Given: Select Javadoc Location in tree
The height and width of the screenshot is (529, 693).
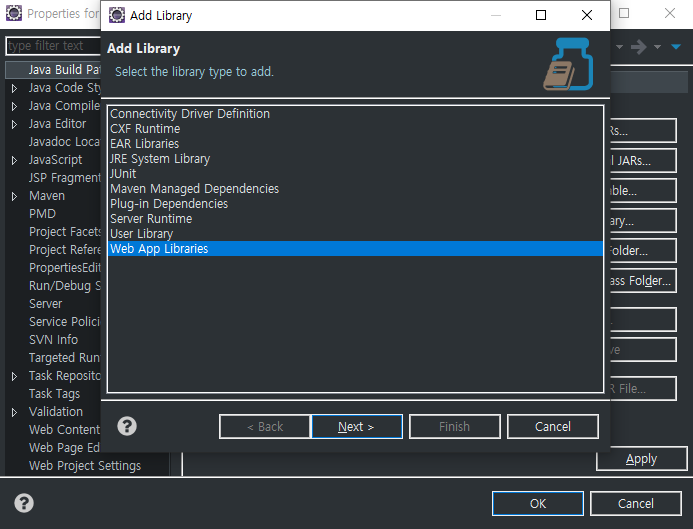Looking at the screenshot, I should (x=65, y=142).
